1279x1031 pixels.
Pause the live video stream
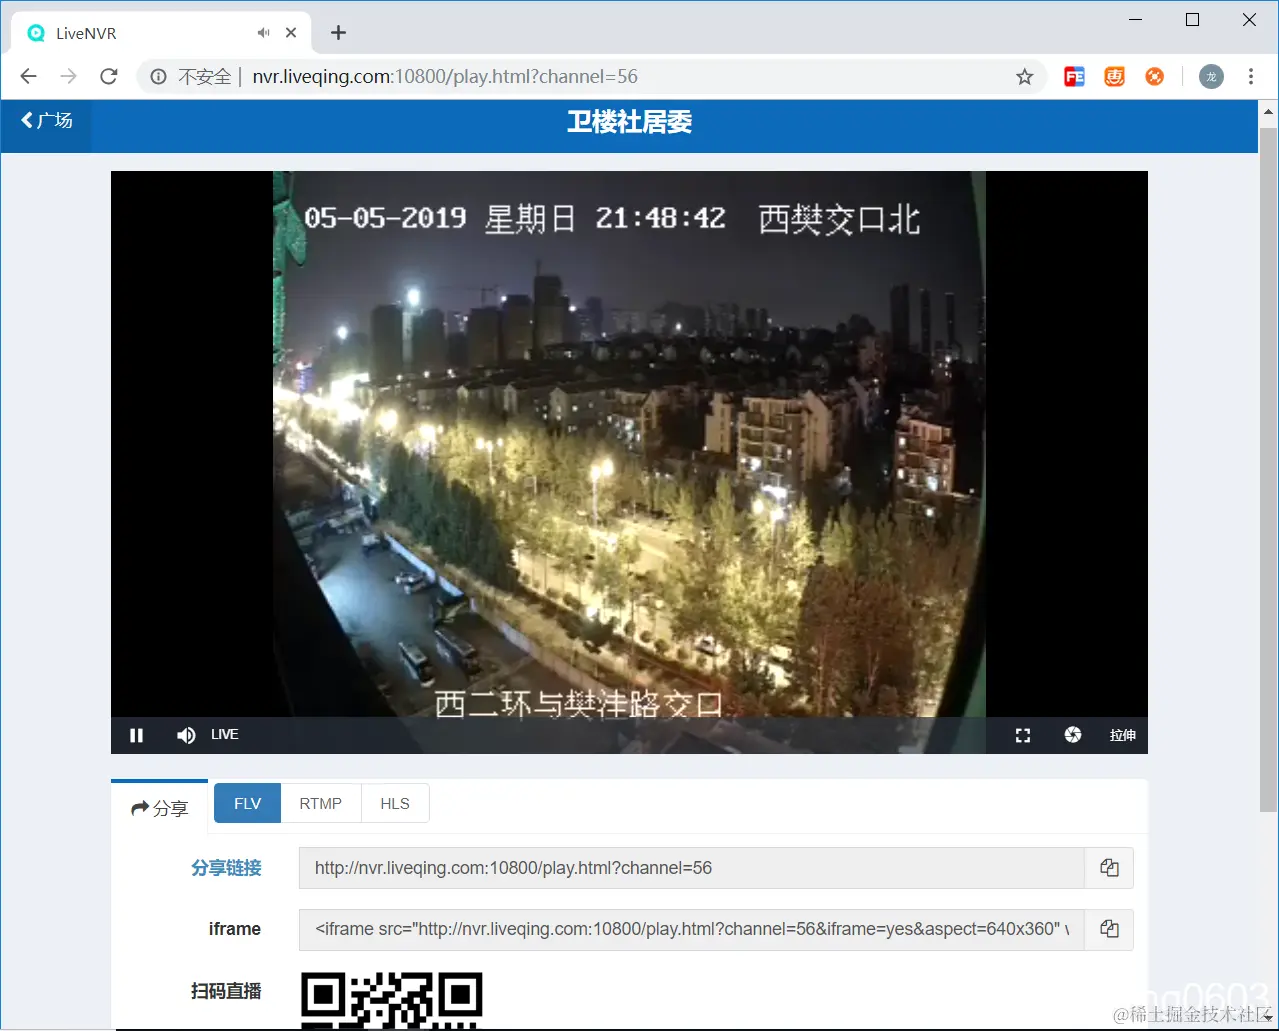click(x=136, y=735)
